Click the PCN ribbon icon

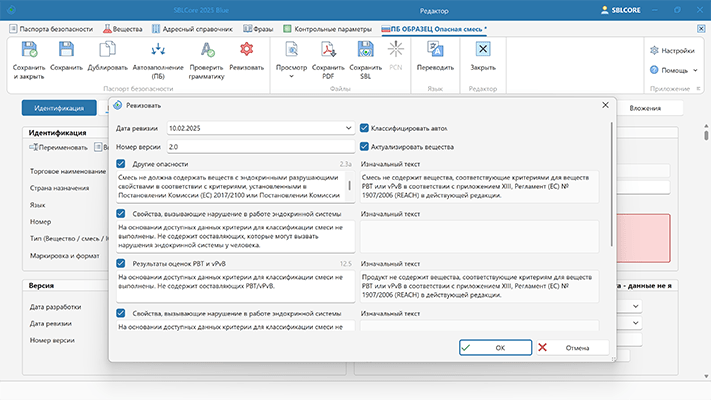[x=395, y=49]
